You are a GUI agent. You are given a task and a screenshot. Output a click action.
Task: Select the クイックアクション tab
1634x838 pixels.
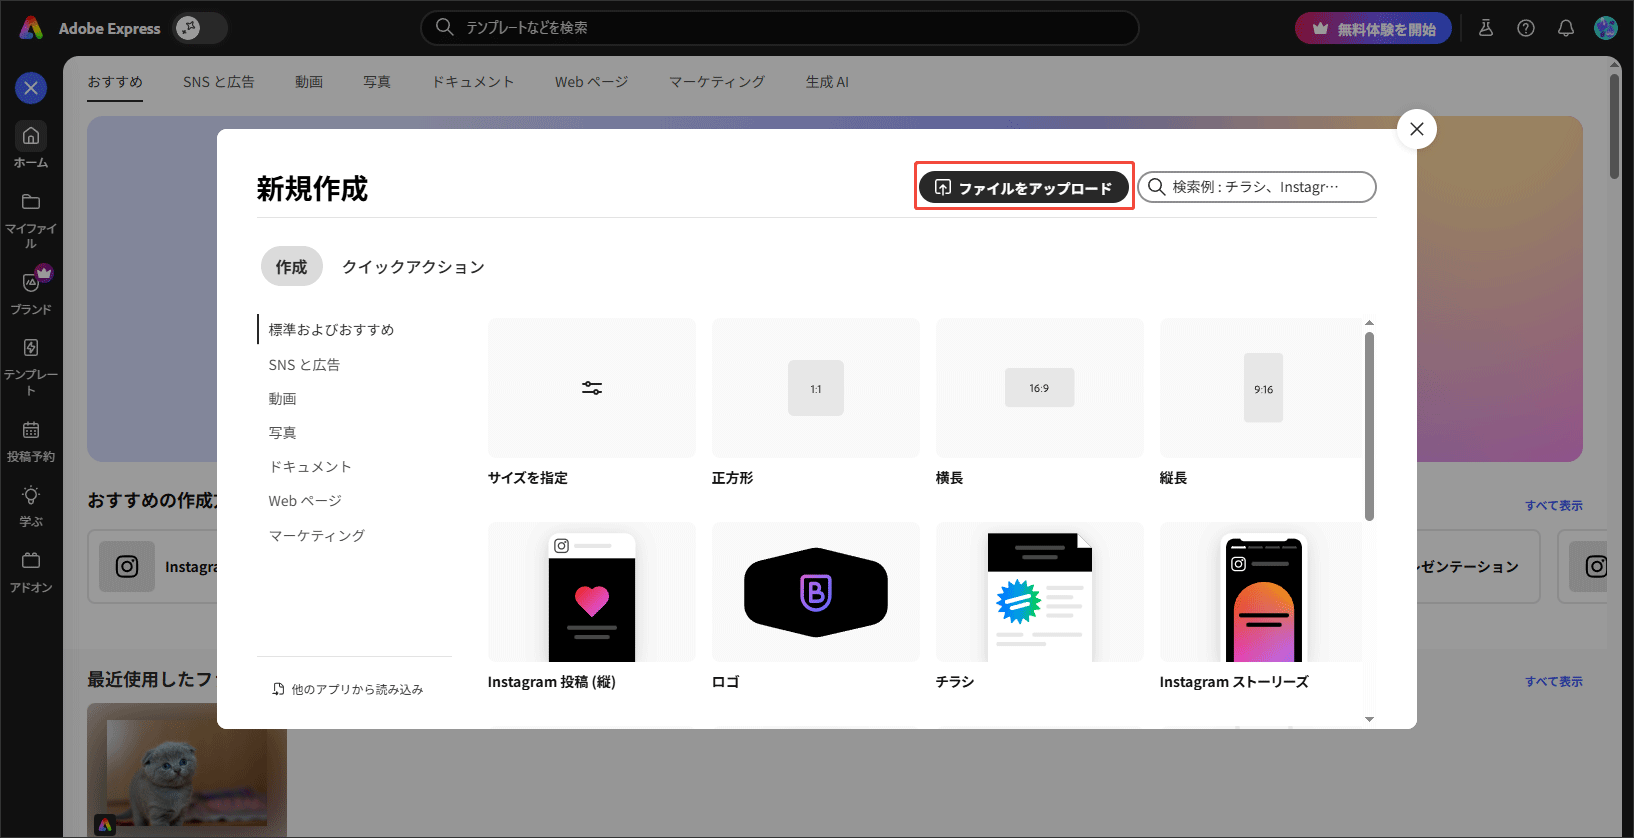(x=413, y=267)
